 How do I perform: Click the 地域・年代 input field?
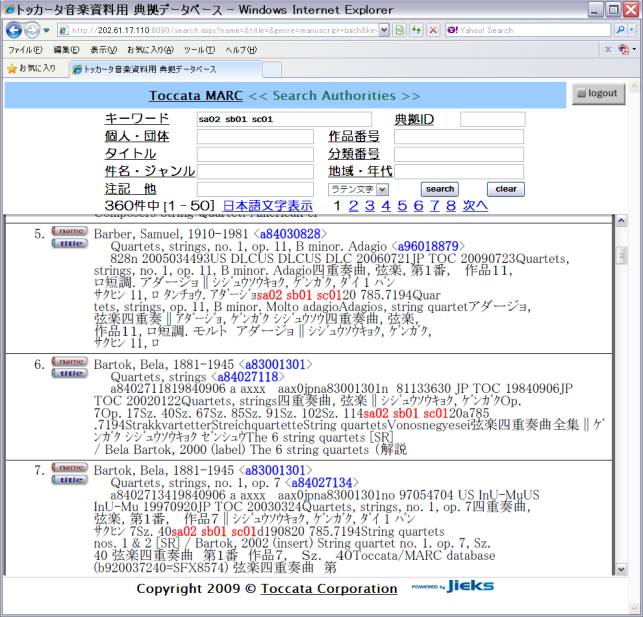(x=459, y=171)
